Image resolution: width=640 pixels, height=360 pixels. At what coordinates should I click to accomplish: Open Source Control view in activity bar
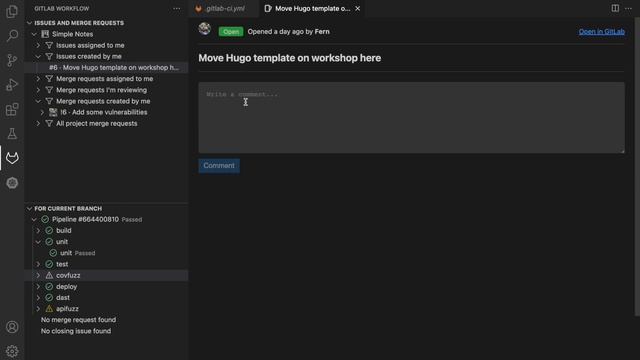point(12,60)
